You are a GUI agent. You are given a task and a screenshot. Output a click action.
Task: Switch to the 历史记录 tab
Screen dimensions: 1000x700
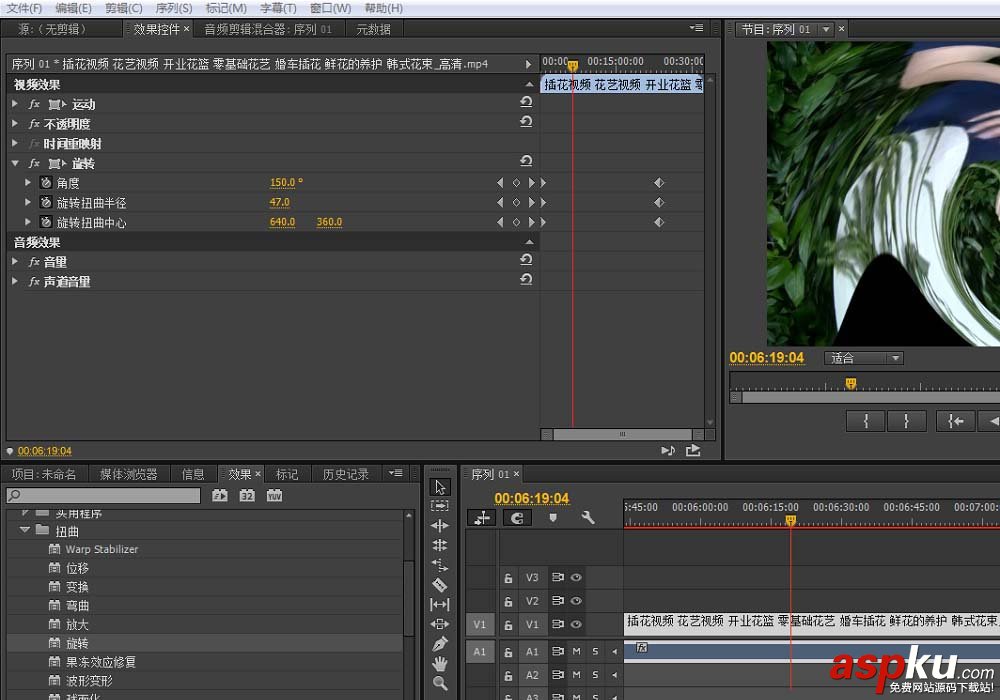346,474
